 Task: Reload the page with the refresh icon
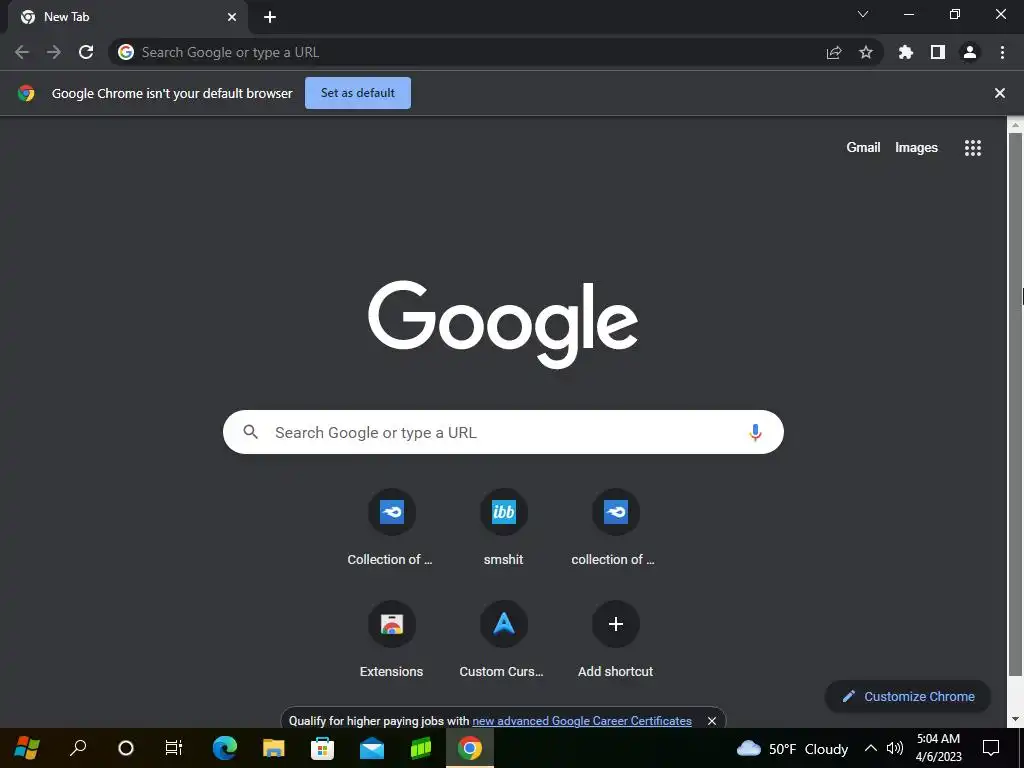86,52
